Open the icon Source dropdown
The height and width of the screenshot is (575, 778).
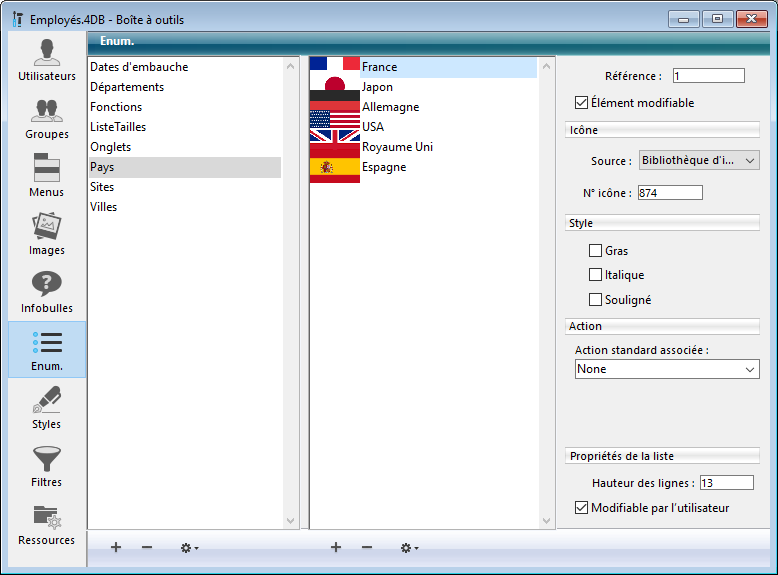[x=699, y=160]
